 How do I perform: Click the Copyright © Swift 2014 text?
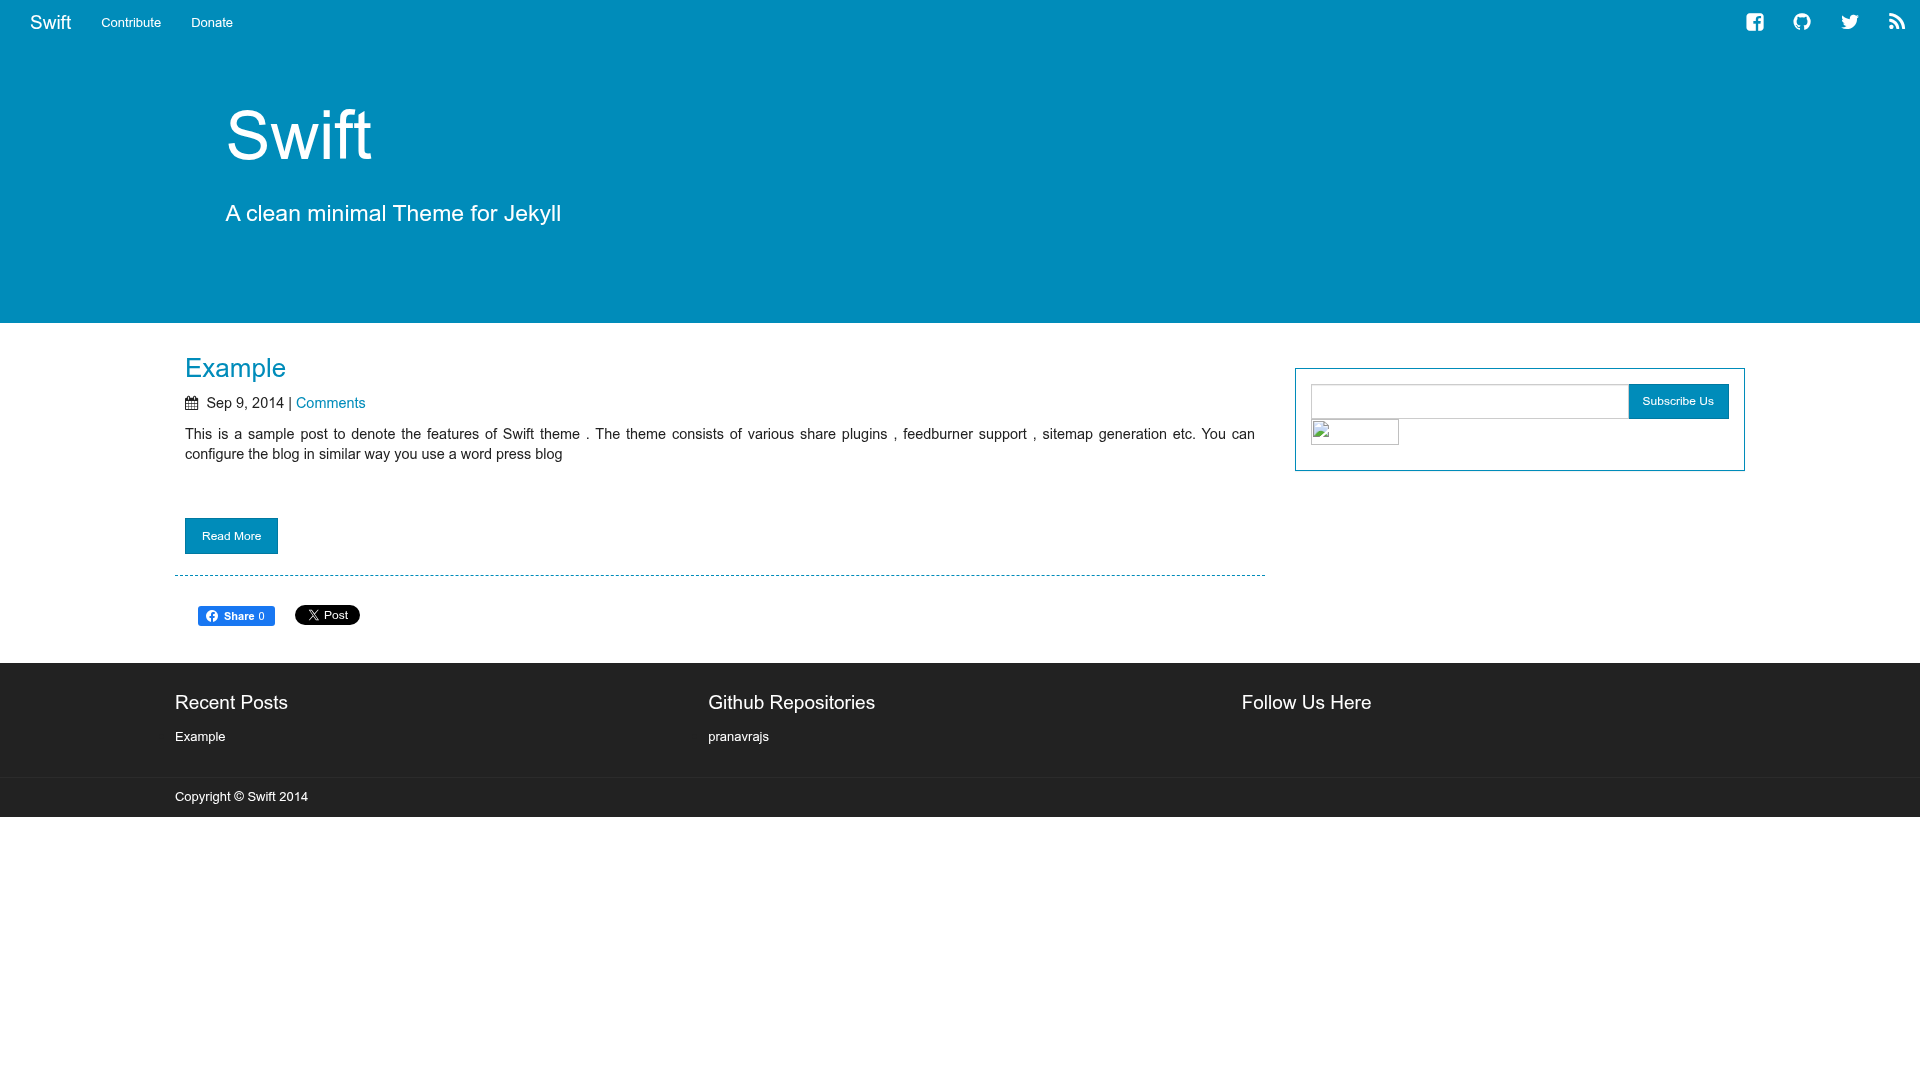[241, 797]
